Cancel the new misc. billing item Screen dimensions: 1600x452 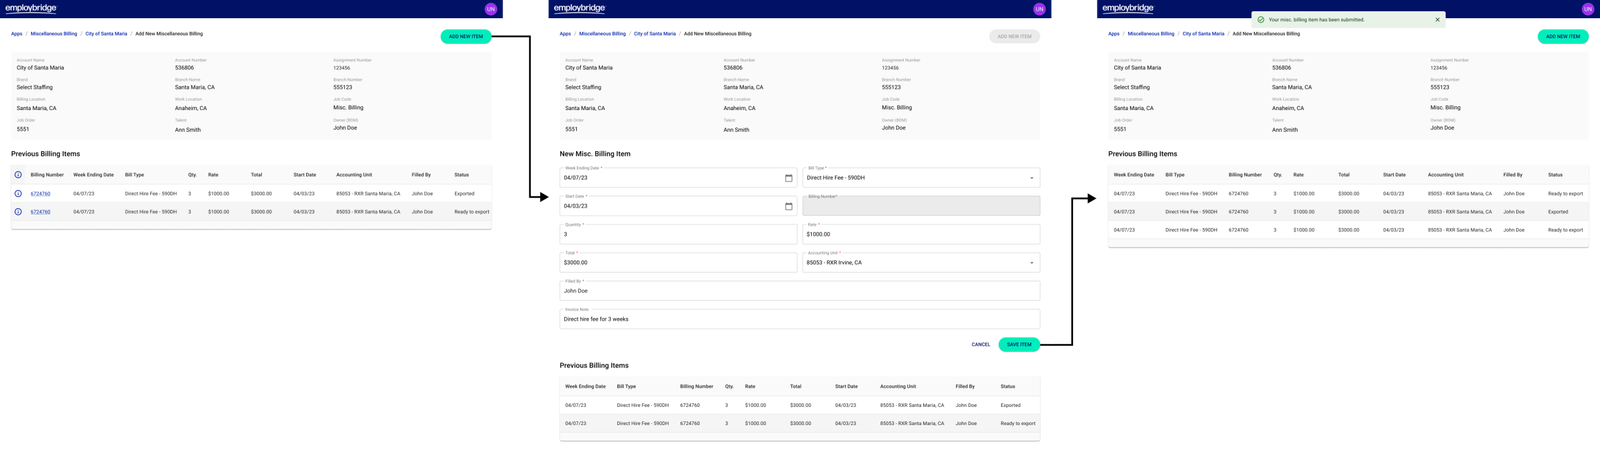980,344
